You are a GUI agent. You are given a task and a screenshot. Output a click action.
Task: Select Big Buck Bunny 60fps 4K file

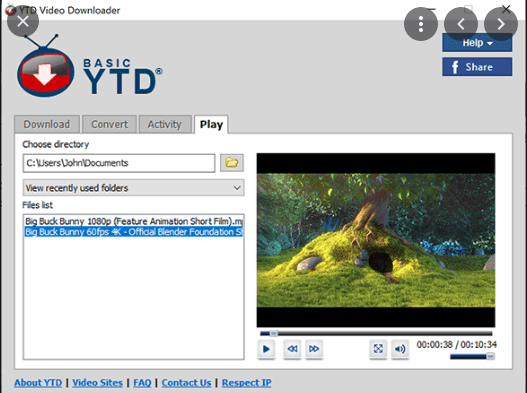click(x=134, y=232)
